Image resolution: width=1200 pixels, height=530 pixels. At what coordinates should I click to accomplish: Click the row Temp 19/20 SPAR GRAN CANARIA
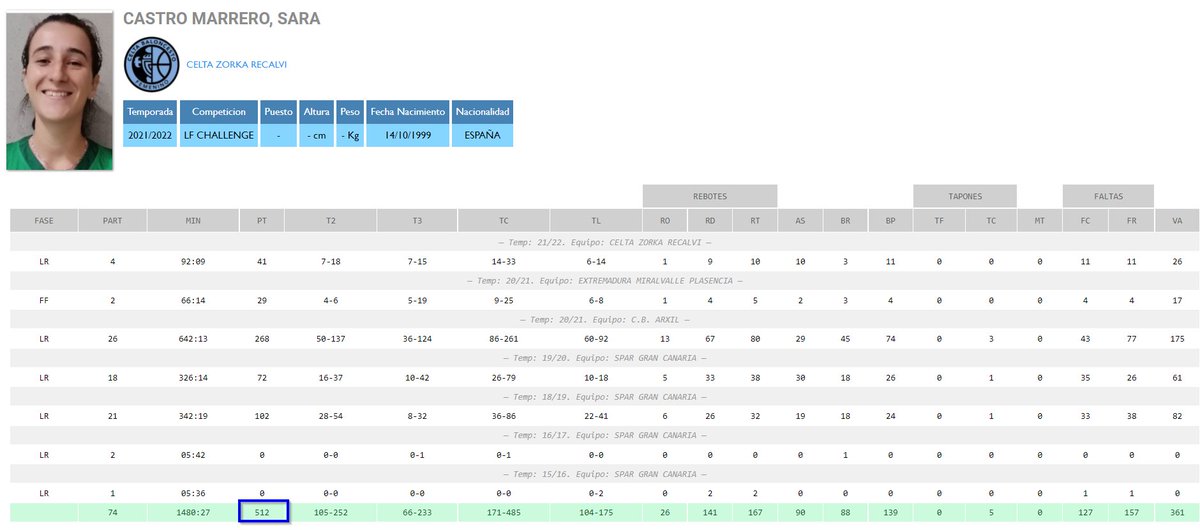604,358
